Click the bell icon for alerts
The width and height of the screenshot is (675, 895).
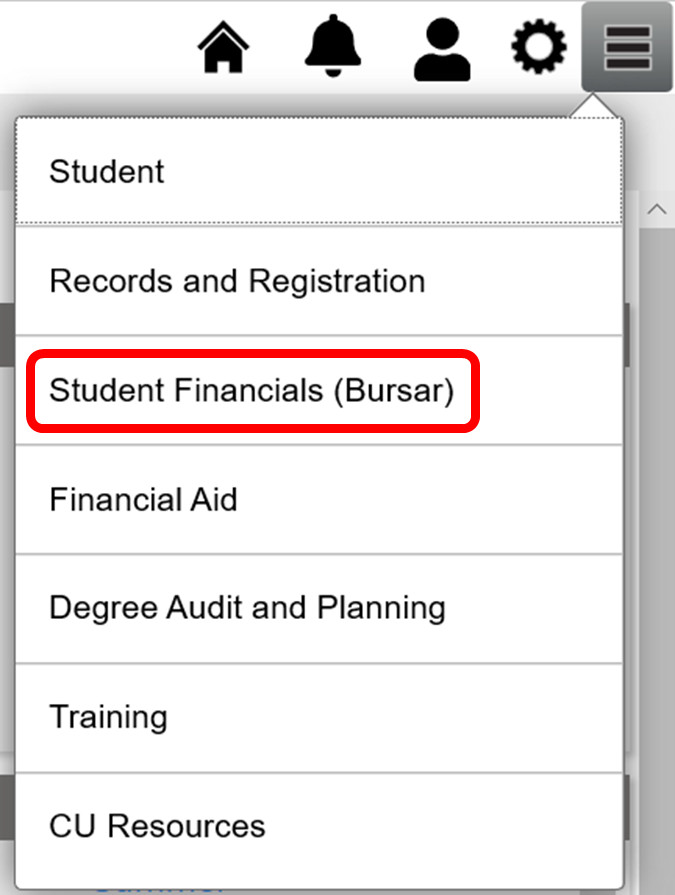click(x=333, y=45)
